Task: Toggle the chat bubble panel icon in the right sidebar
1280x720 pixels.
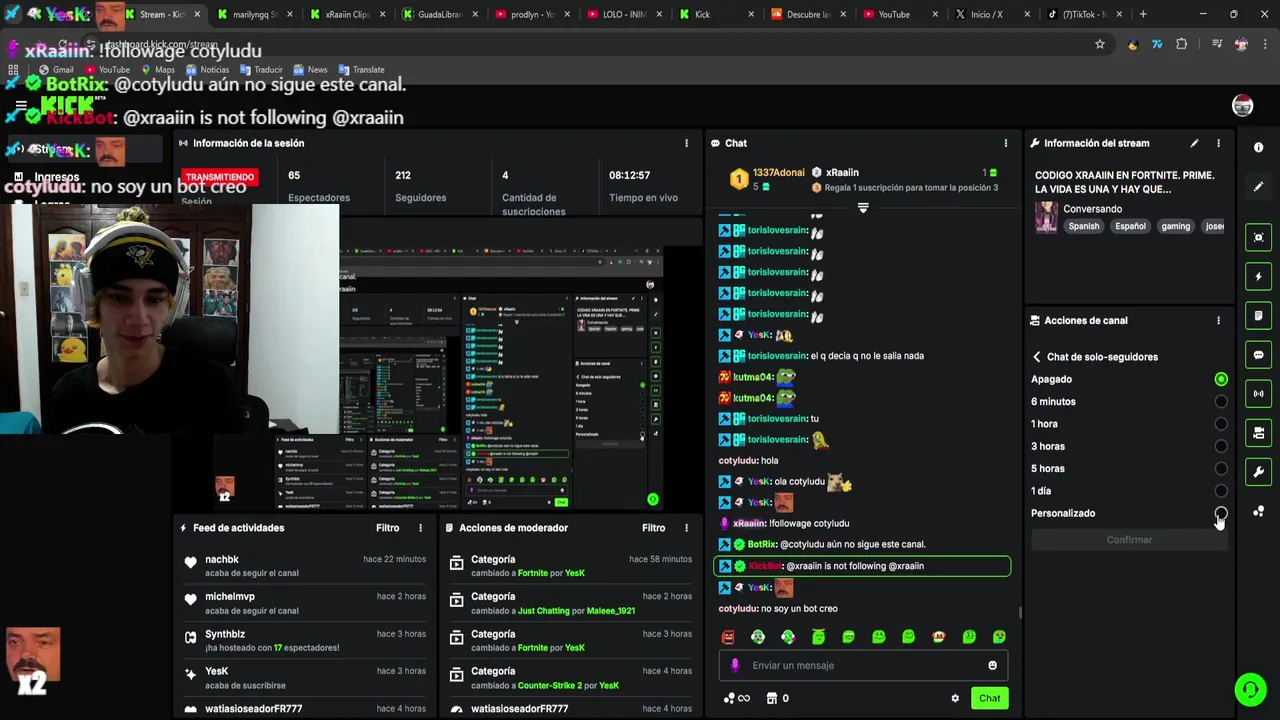Action: pos(1258,355)
